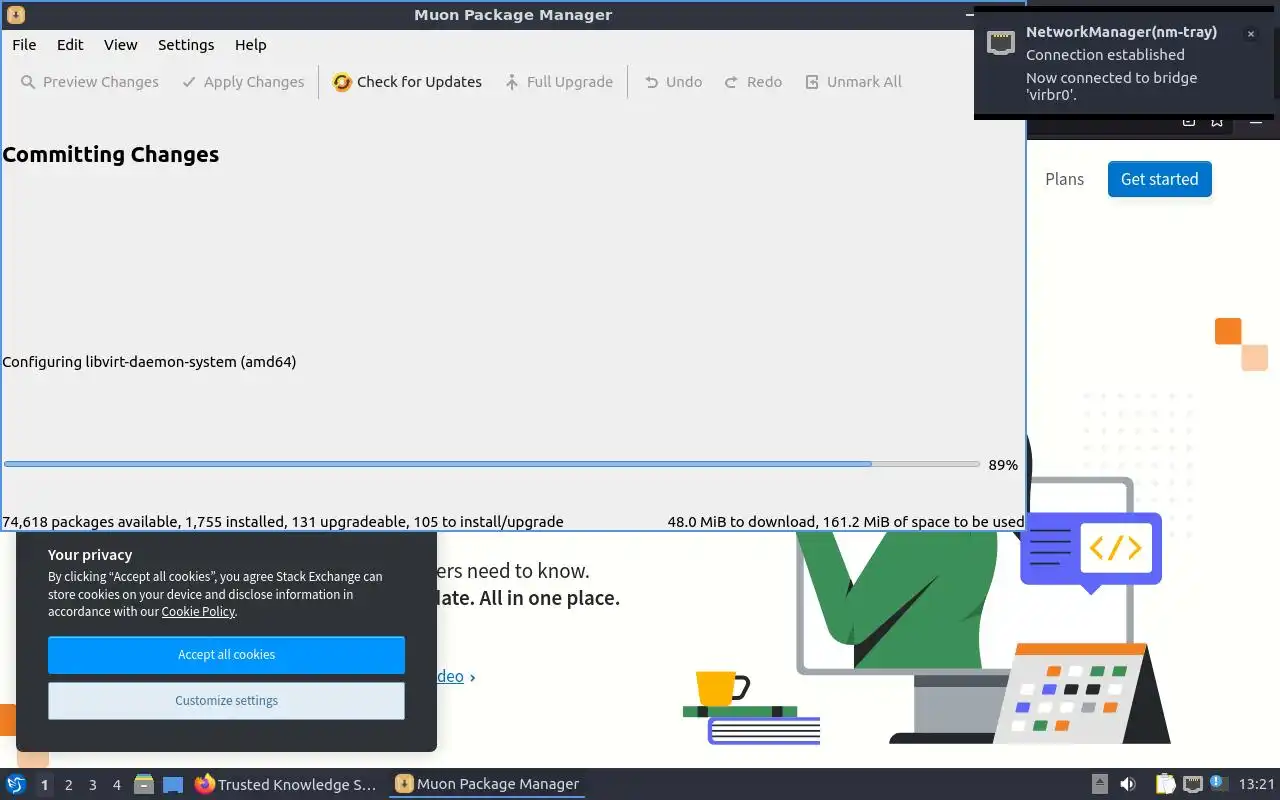Open the application menu launcher in taskbar
Image resolution: width=1280 pixels, height=800 pixels.
pyautogui.click(x=15, y=785)
